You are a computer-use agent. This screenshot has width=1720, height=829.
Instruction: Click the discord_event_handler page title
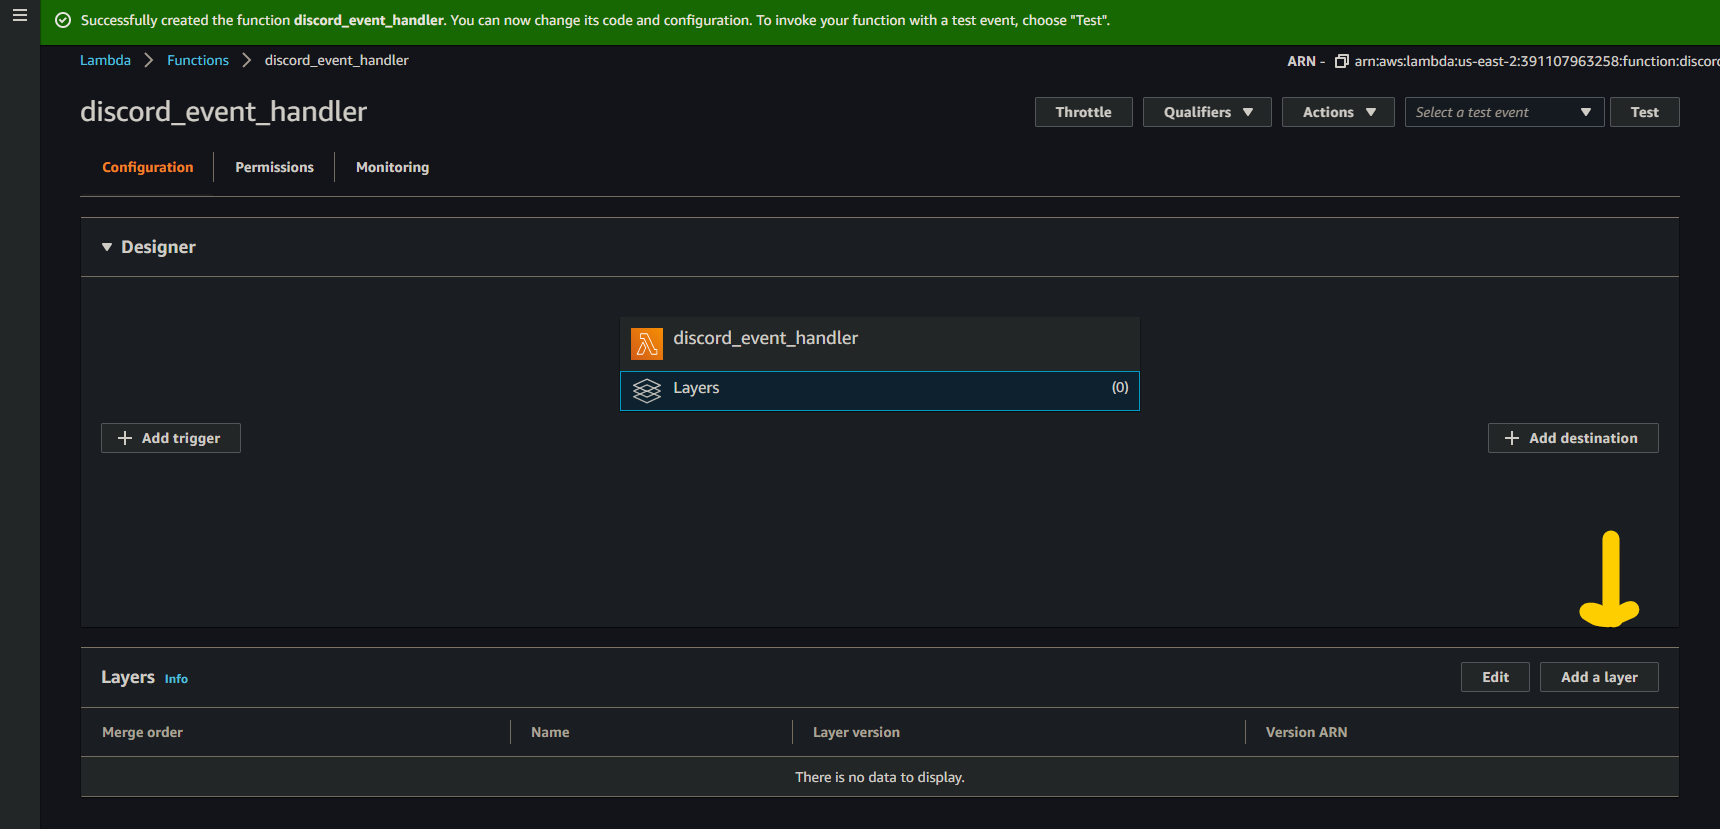(x=223, y=112)
